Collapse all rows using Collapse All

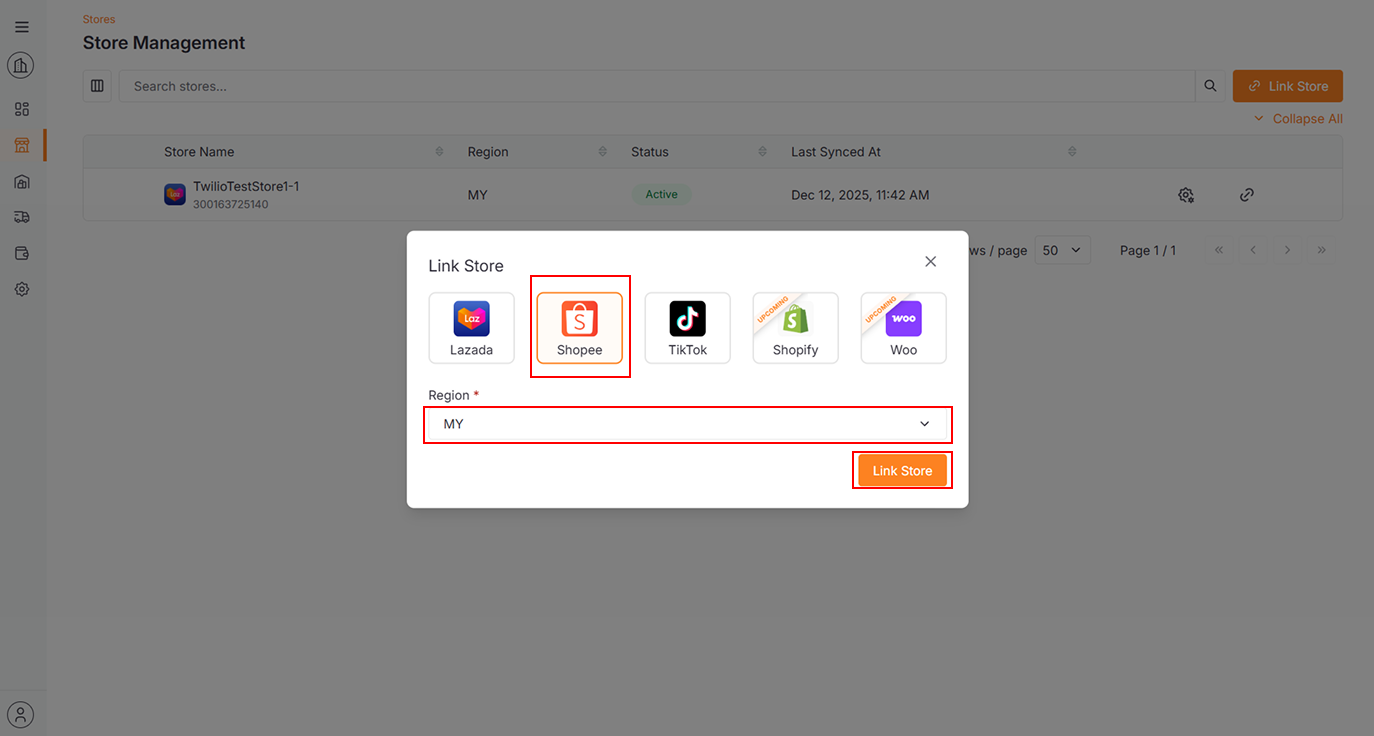click(1297, 118)
